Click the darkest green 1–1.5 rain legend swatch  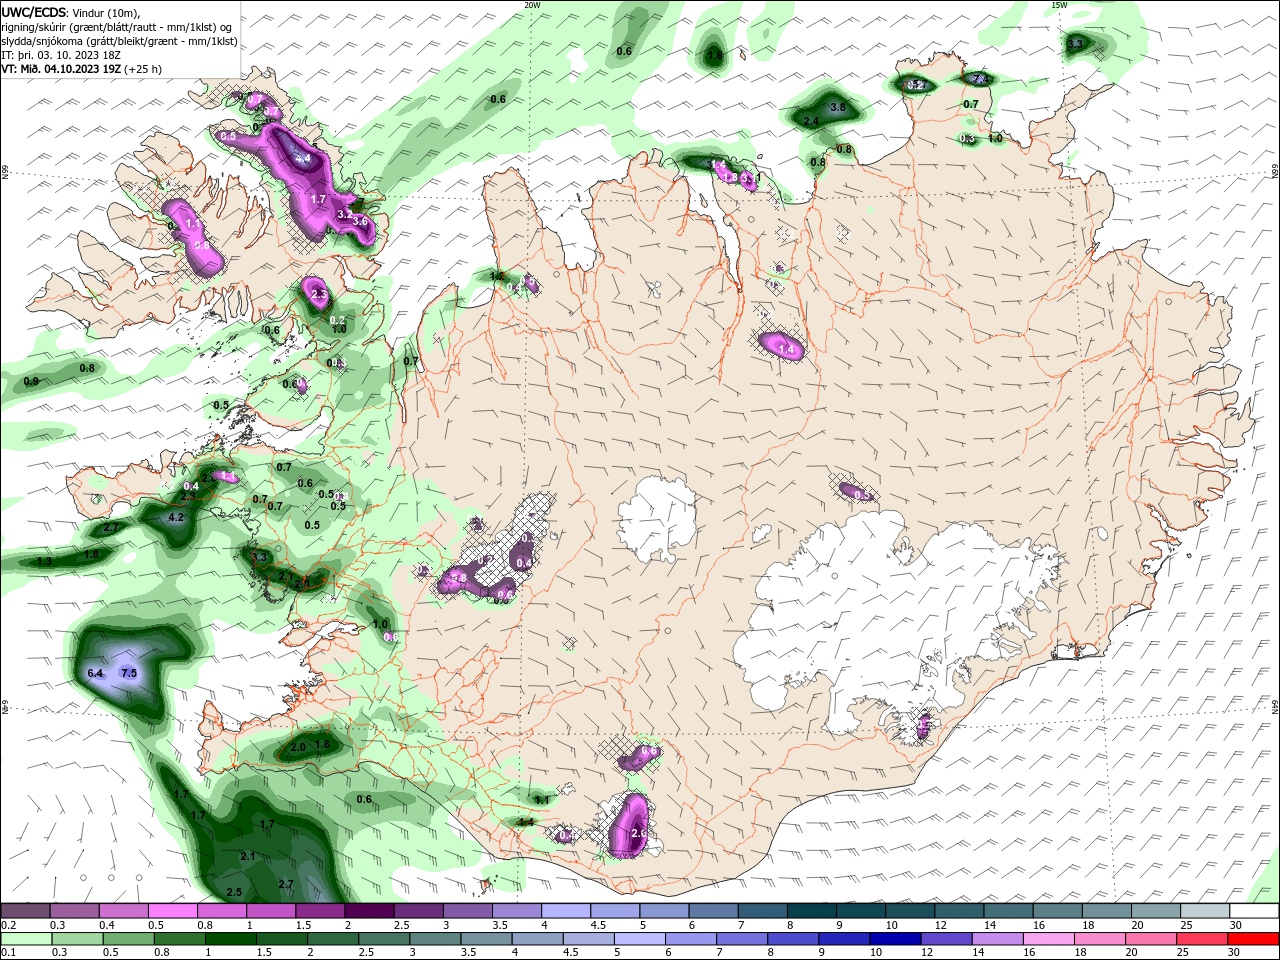[x=230, y=939]
